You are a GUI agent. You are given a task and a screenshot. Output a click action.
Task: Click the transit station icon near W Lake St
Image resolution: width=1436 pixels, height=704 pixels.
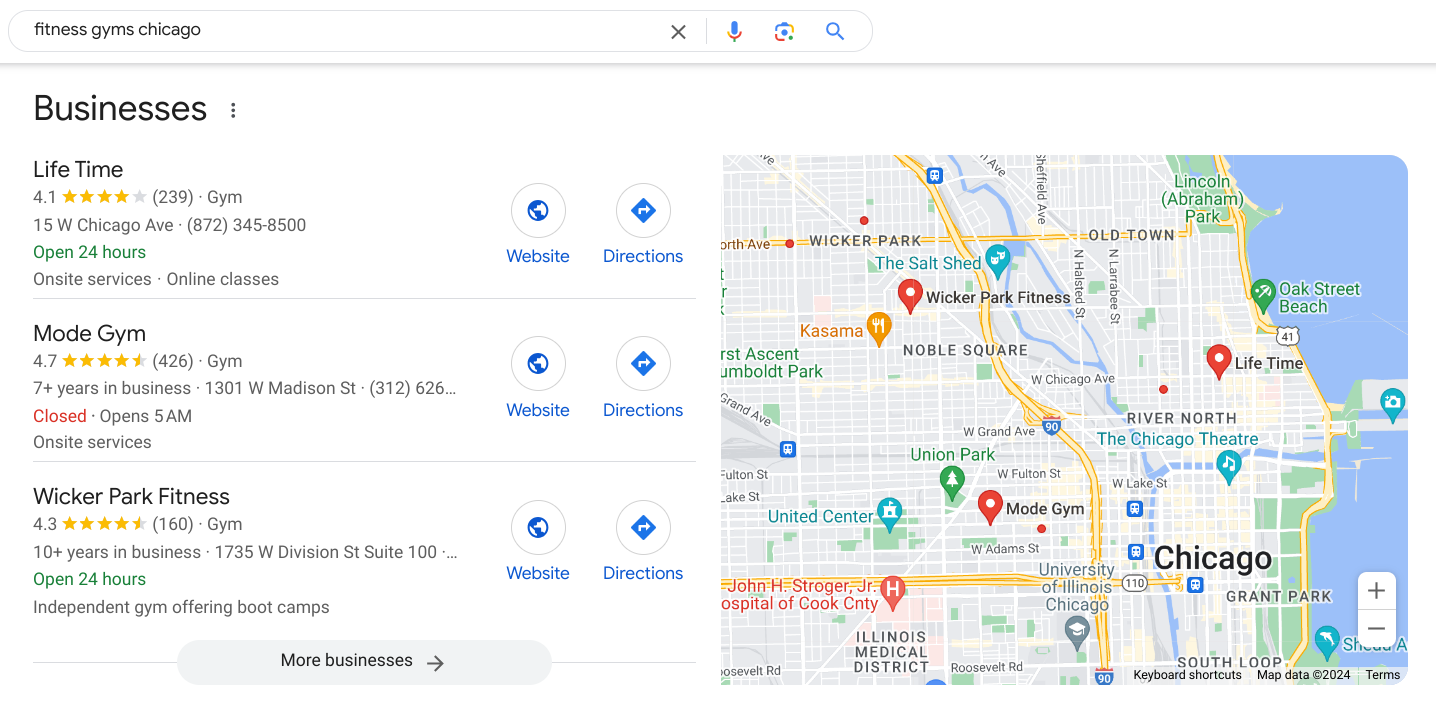point(1134,508)
